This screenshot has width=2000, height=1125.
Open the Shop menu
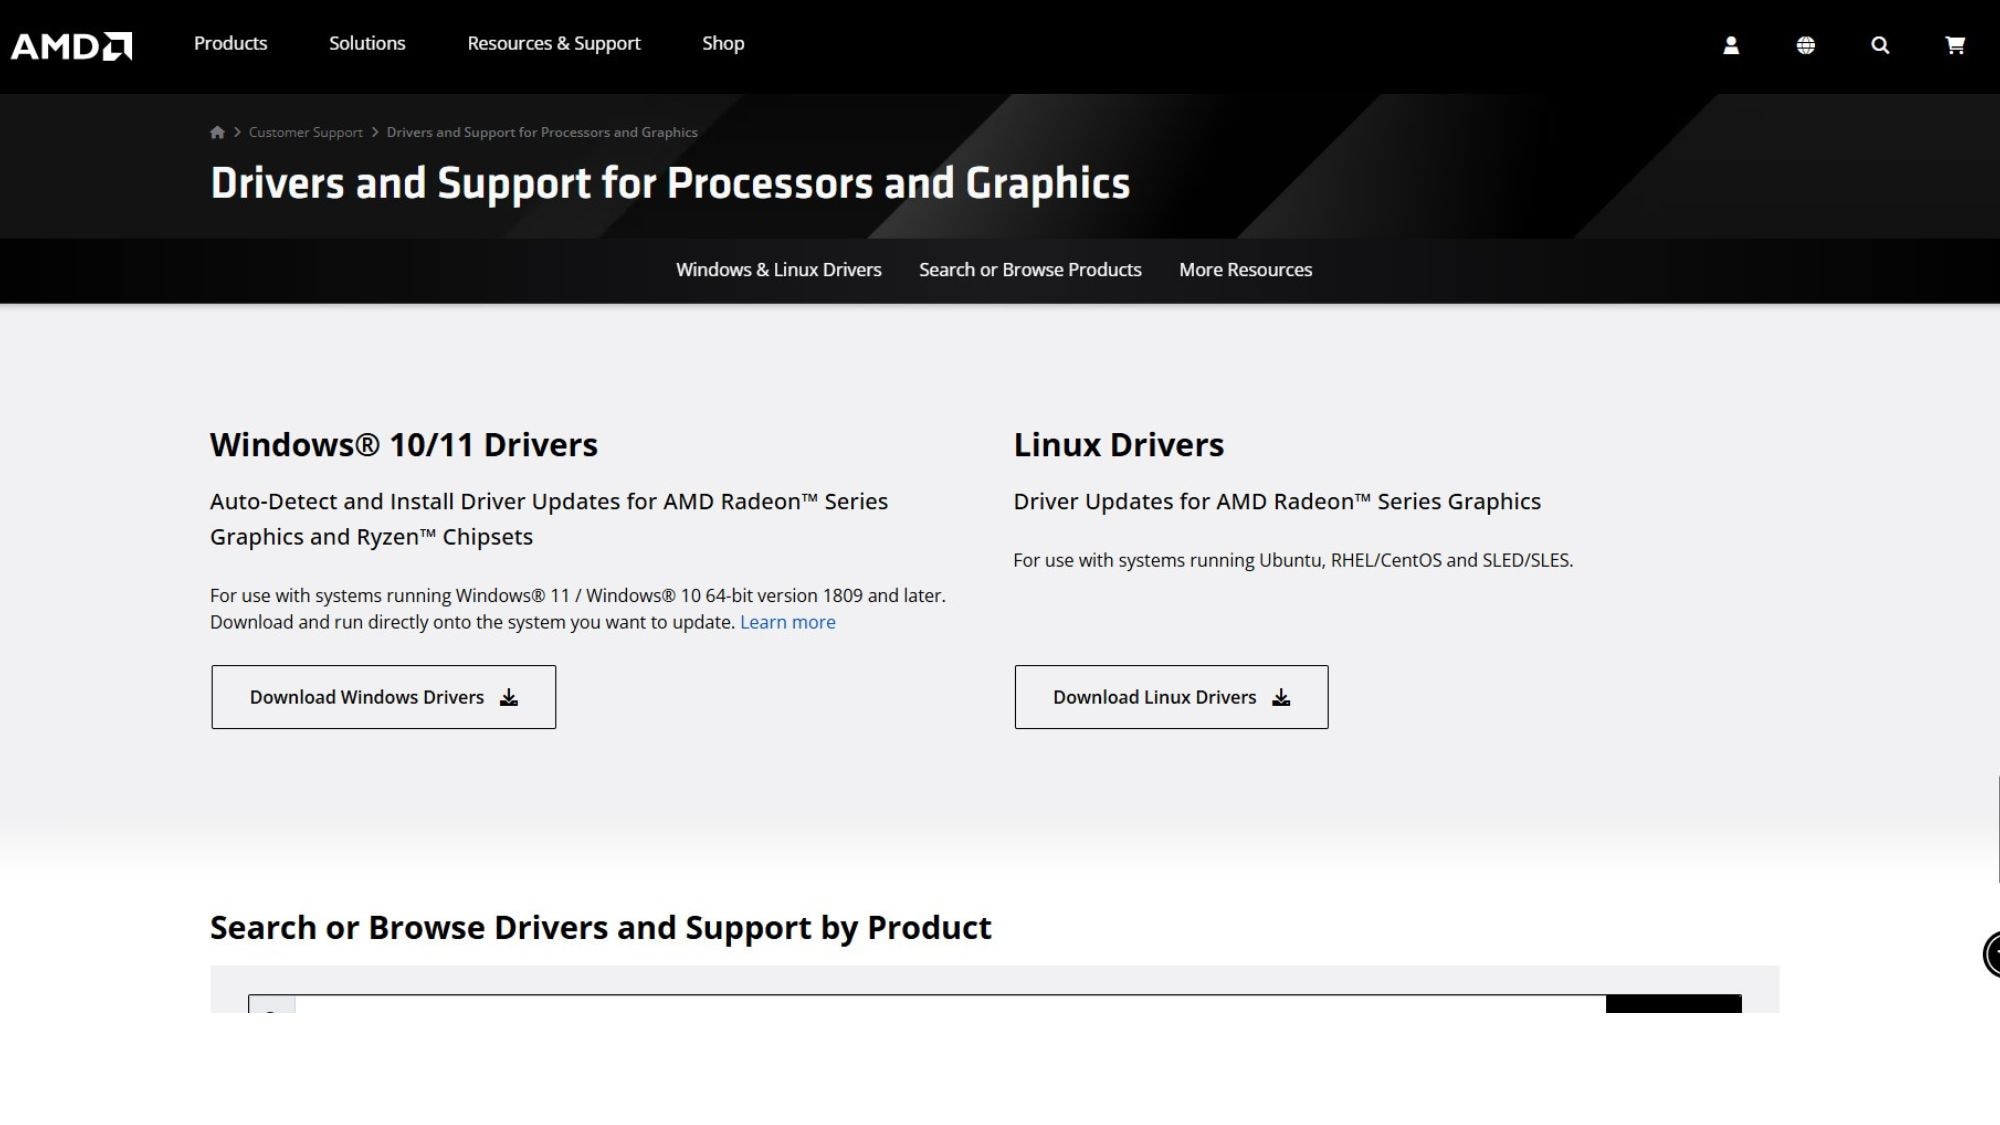[723, 43]
